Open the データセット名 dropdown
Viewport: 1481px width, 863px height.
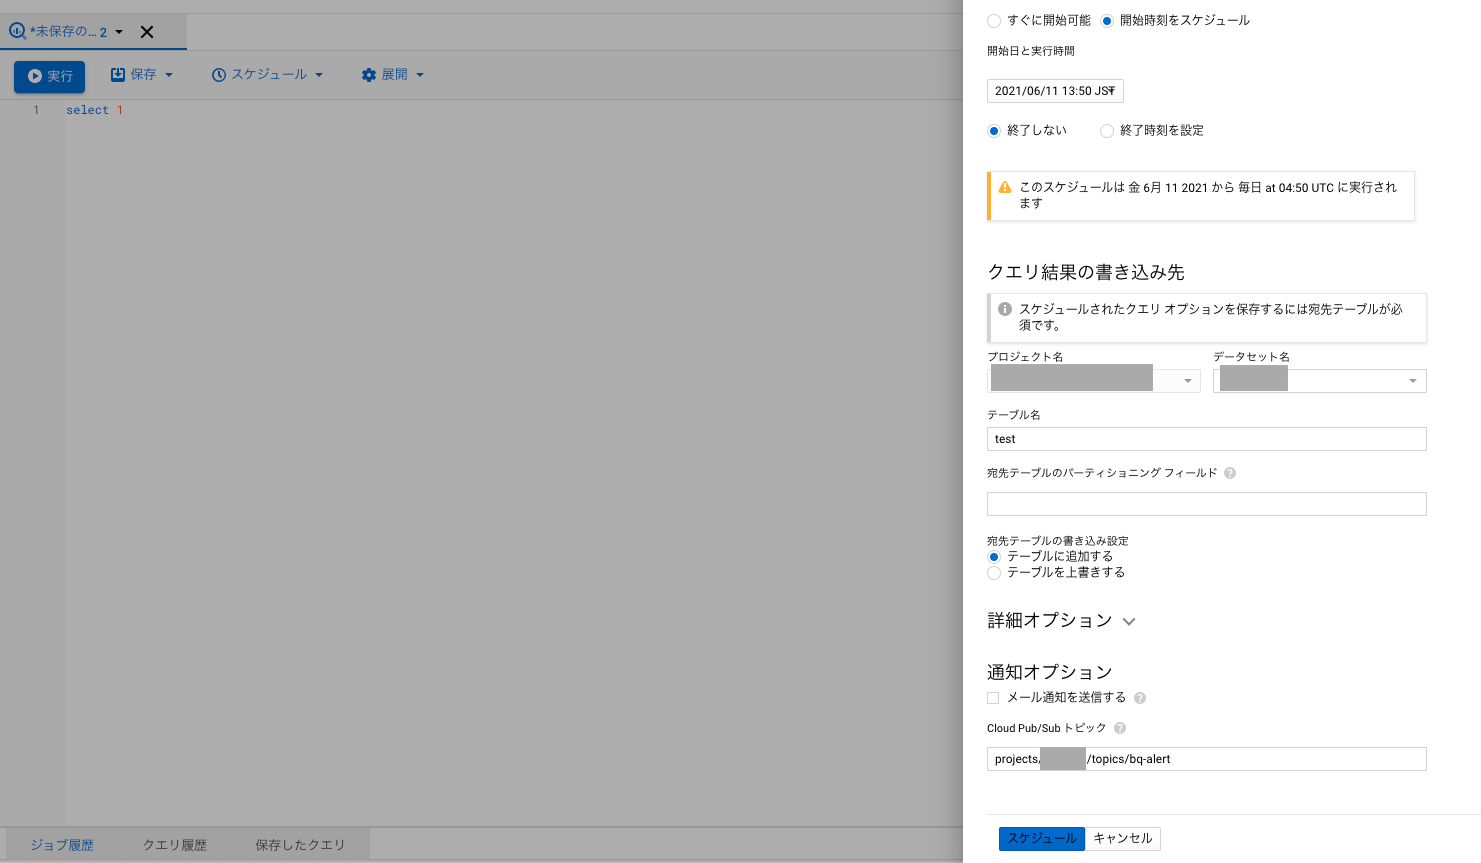(x=1412, y=381)
